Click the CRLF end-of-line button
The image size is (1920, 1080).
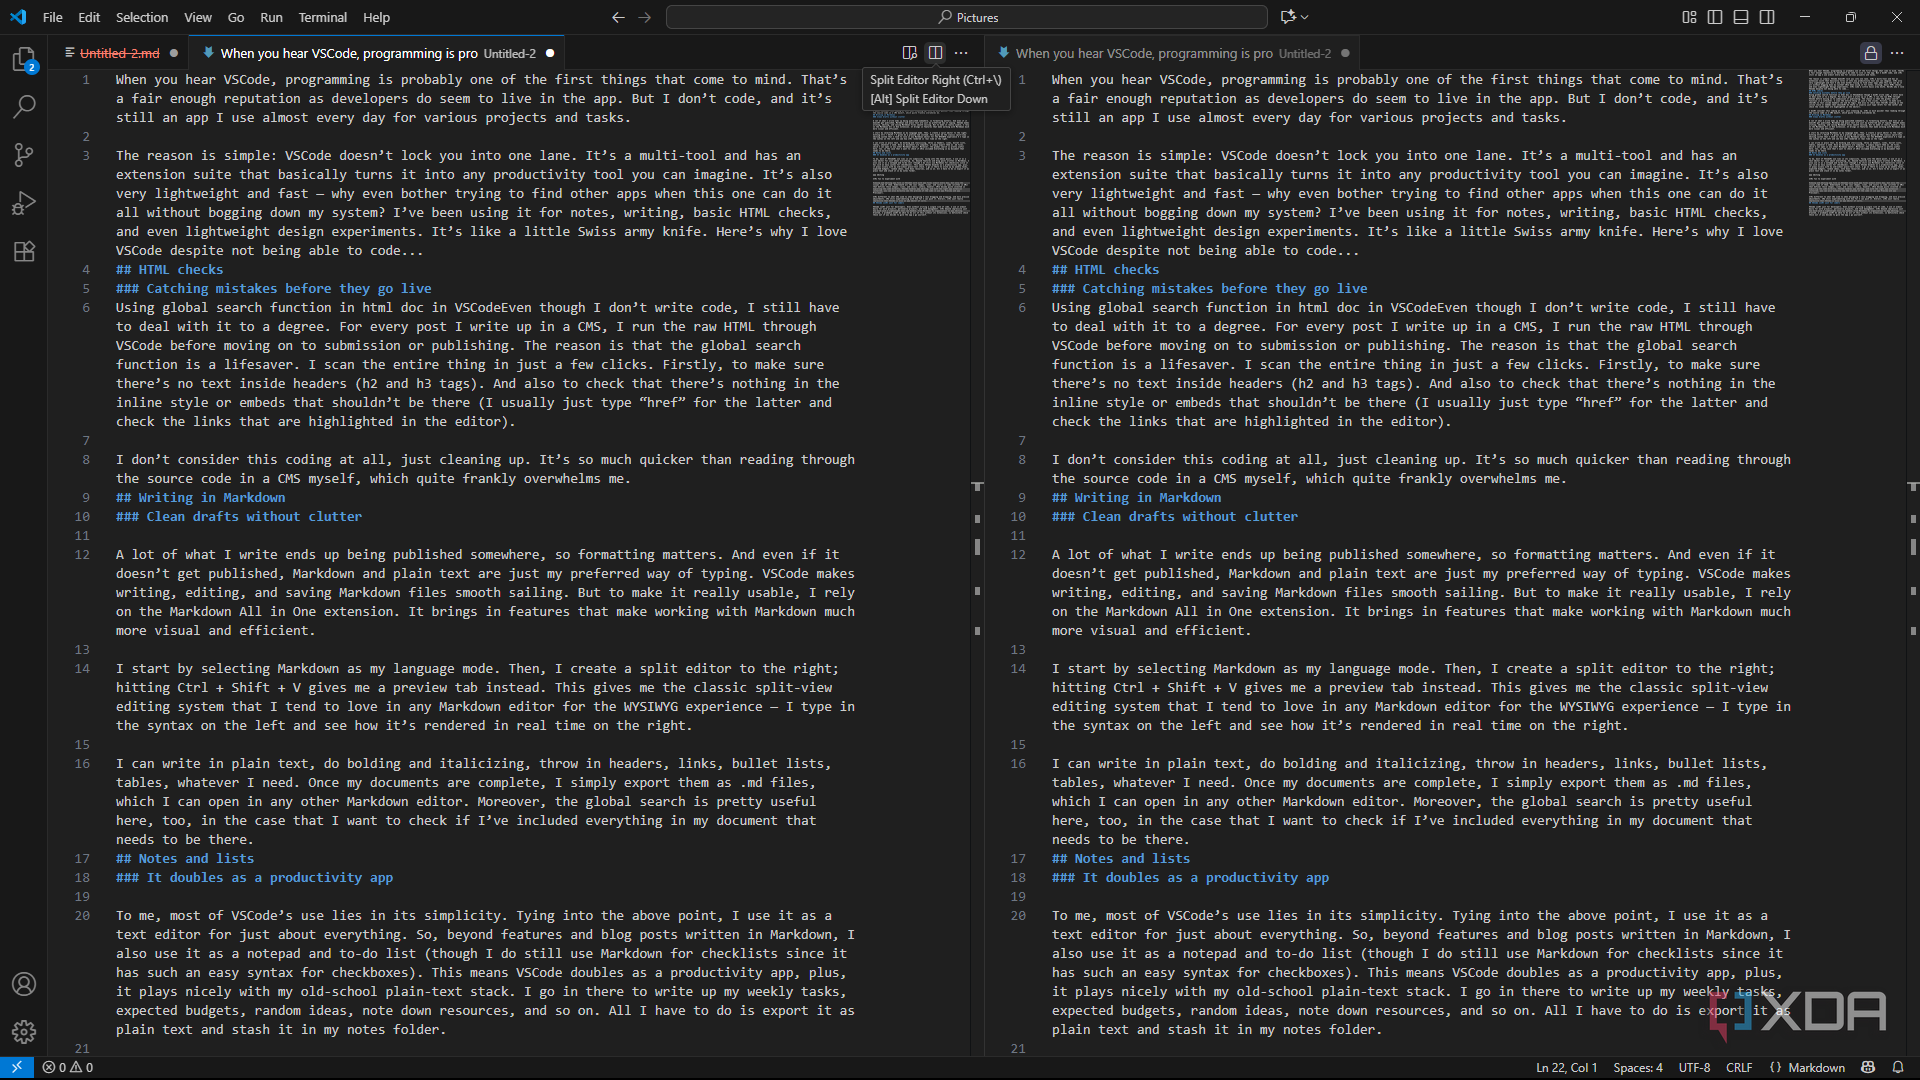click(1739, 1067)
